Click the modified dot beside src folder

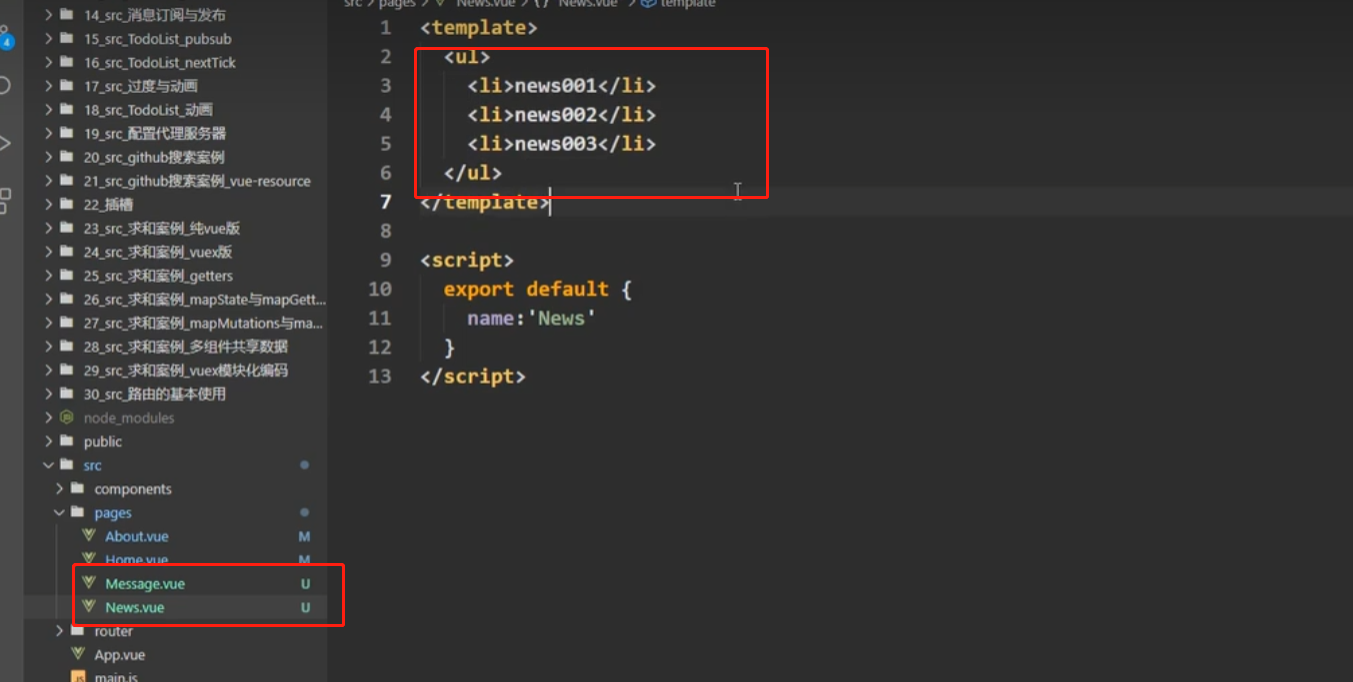point(305,465)
